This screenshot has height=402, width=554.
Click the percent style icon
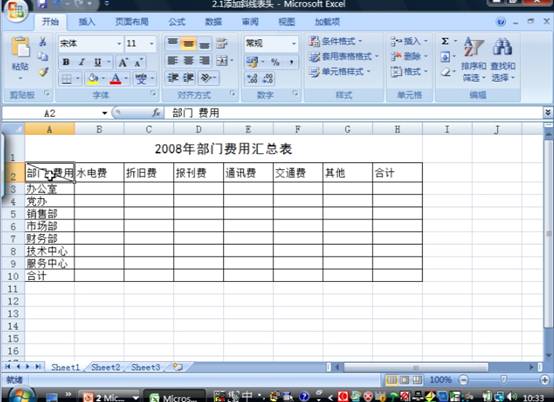click(275, 62)
